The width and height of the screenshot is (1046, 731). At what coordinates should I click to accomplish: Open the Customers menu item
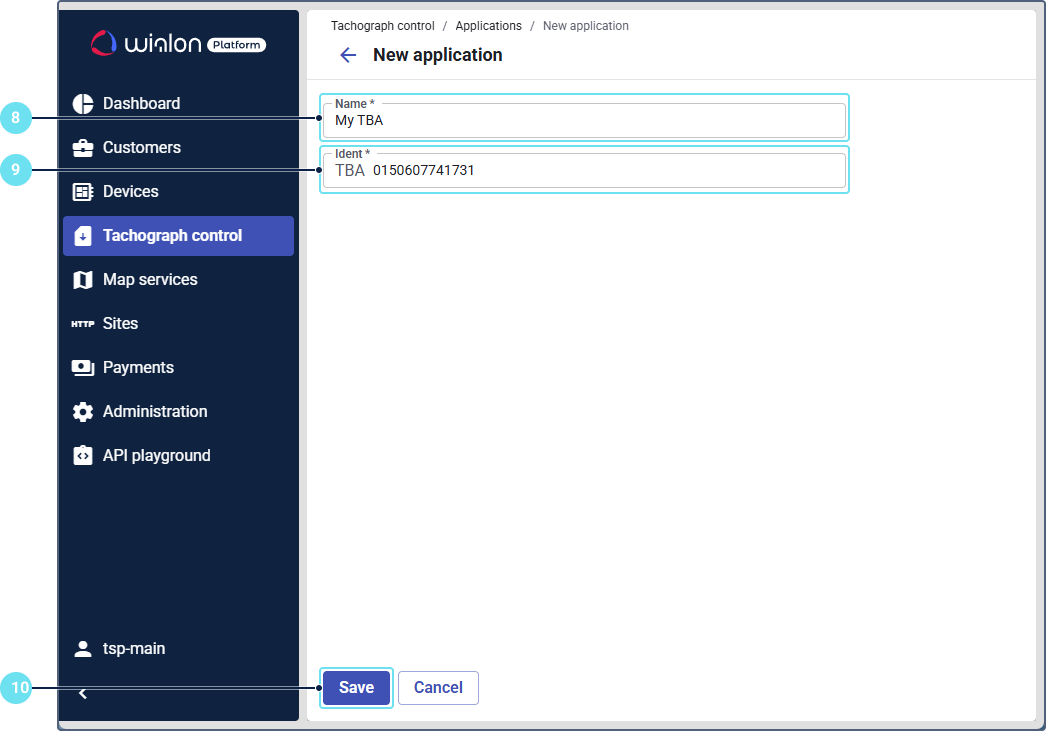[x=141, y=148]
